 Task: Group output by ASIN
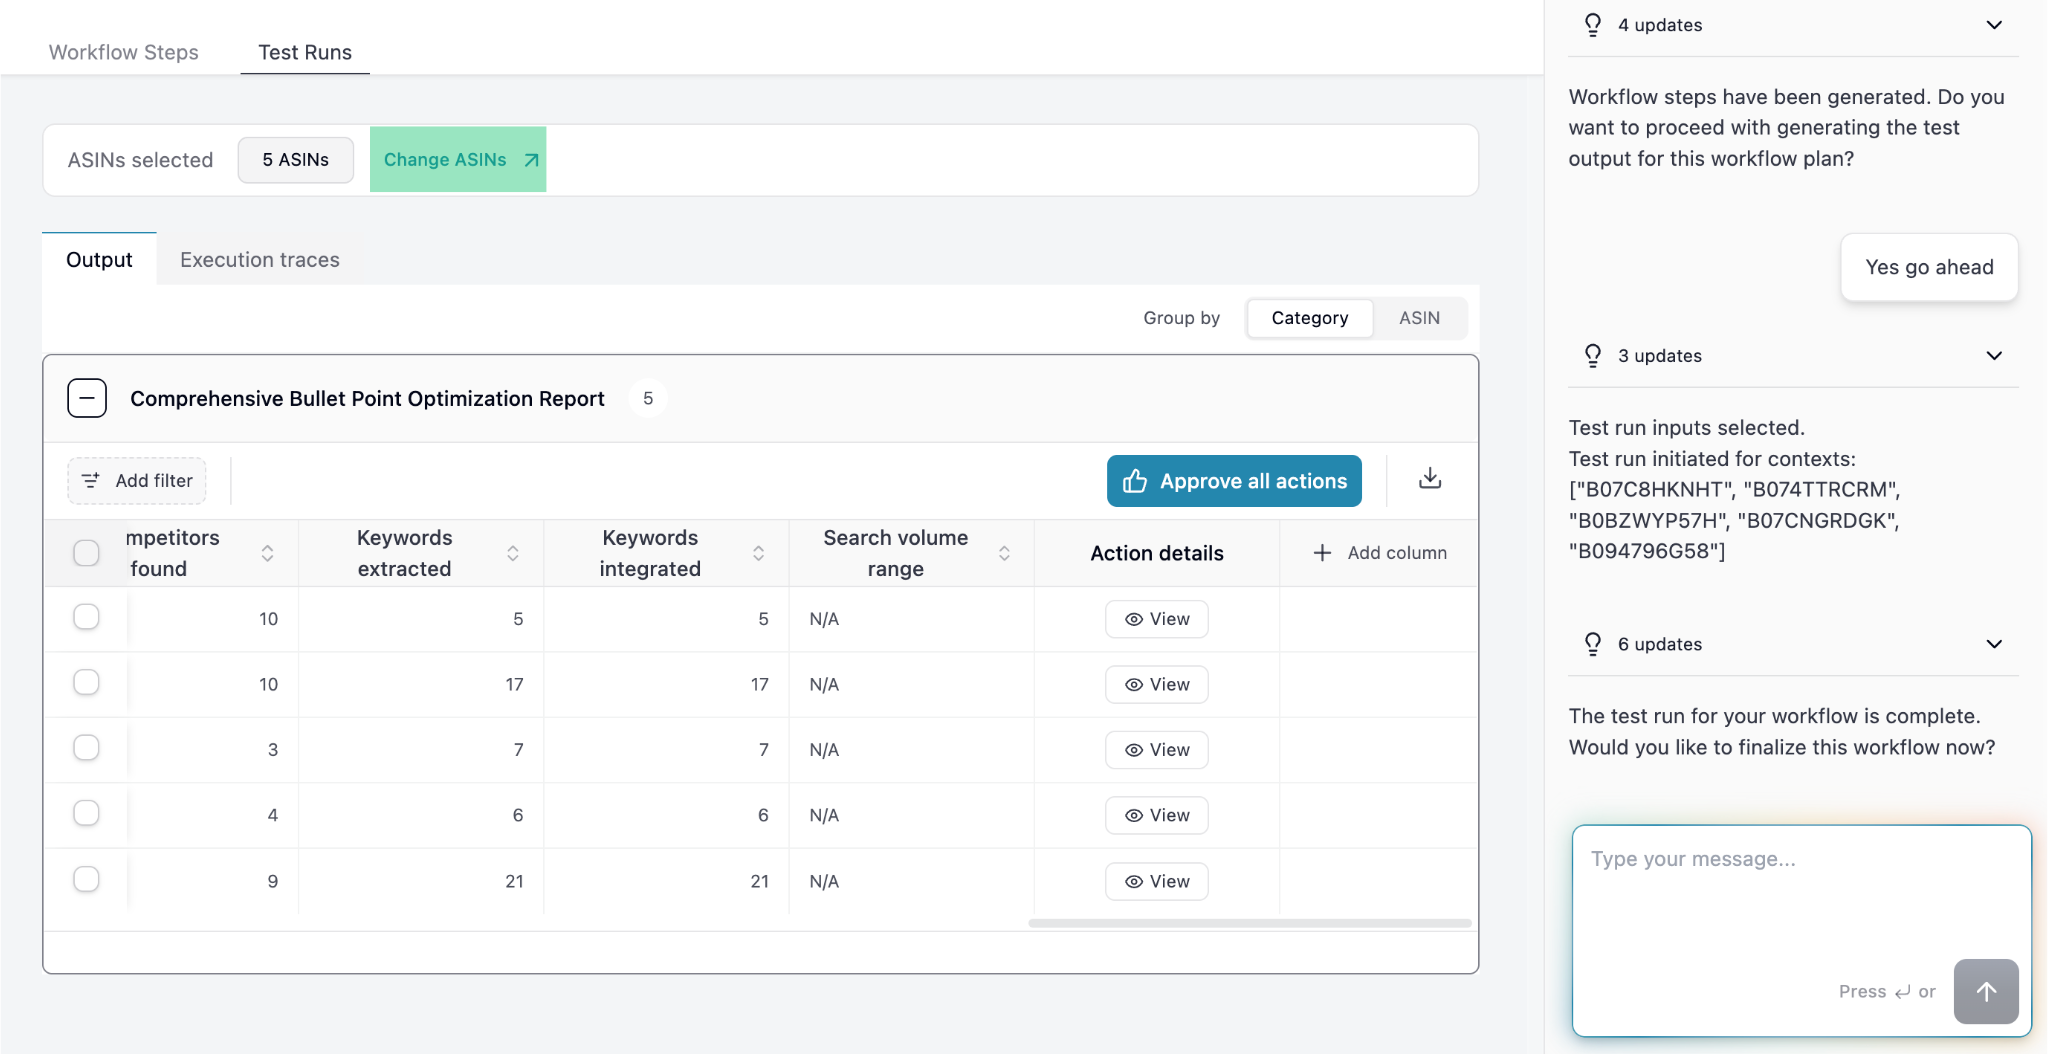[1419, 318]
